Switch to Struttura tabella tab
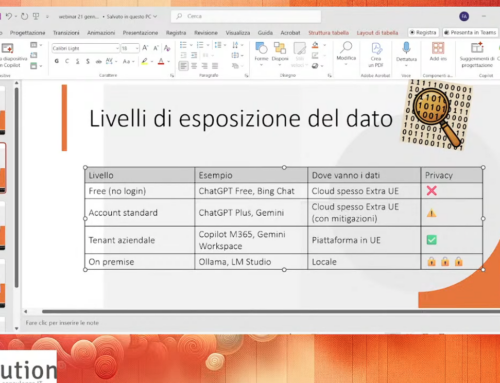 coord(328,33)
